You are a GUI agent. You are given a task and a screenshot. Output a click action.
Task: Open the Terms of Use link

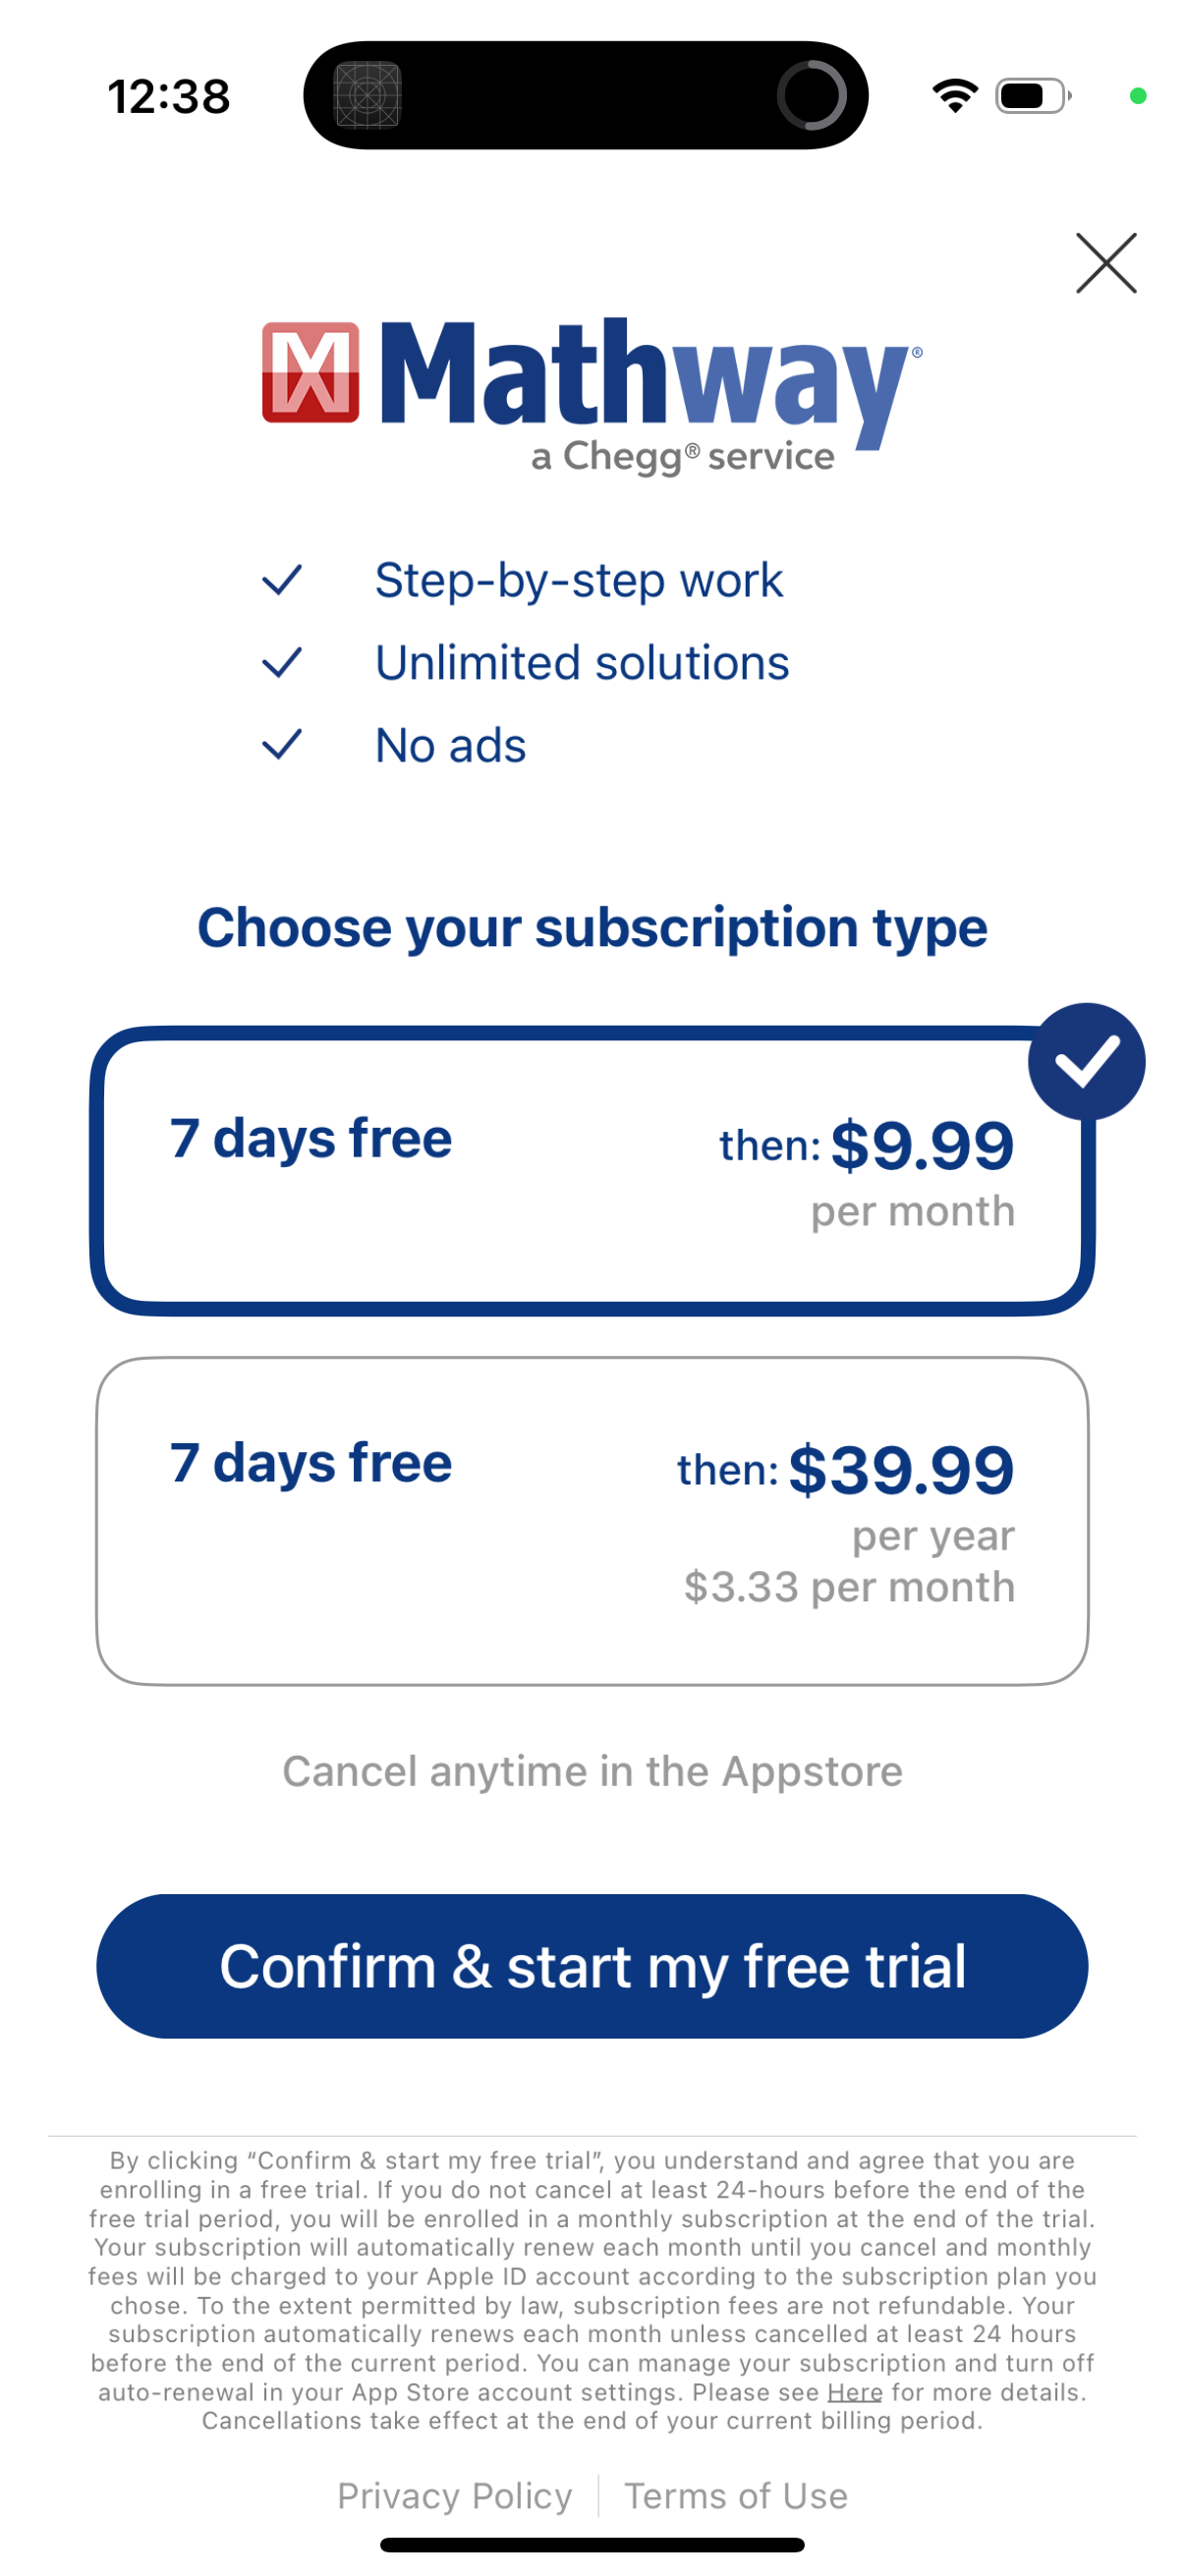[x=736, y=2496]
